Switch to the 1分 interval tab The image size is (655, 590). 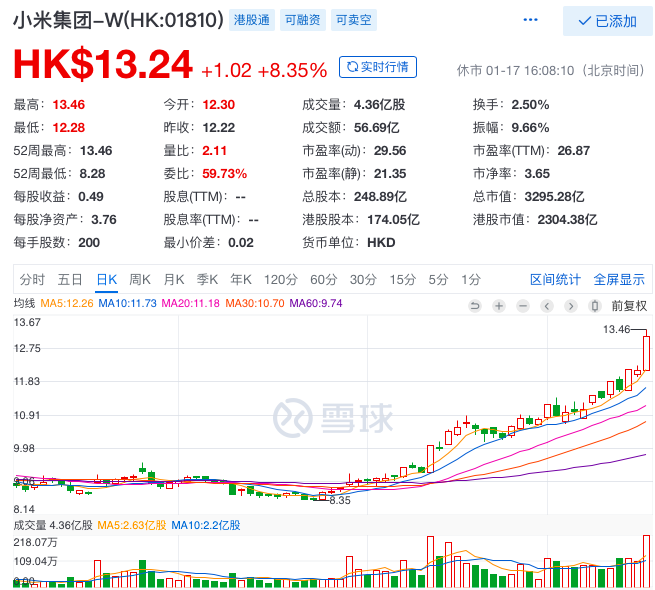tap(471, 279)
